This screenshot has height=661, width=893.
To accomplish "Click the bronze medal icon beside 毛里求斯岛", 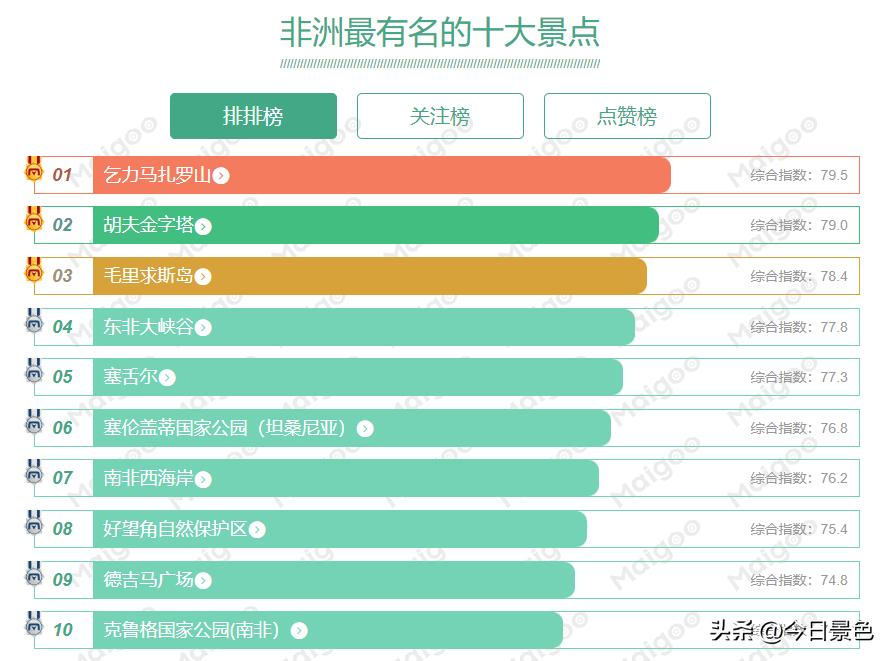I will pos(35,271).
